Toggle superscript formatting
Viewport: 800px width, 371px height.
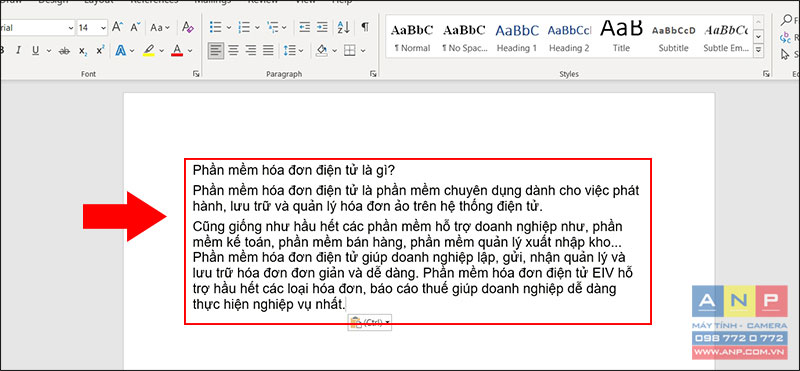[101, 51]
